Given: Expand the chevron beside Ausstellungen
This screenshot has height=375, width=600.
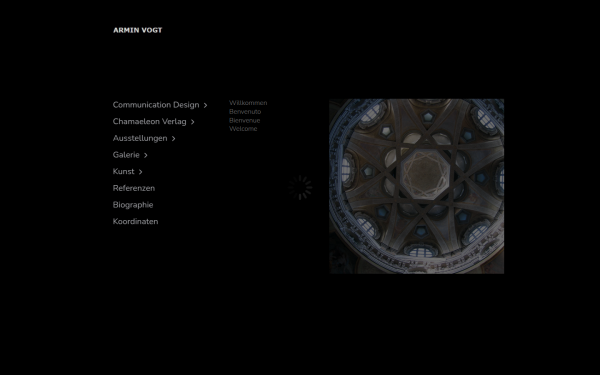Looking at the screenshot, I should (x=173, y=139).
